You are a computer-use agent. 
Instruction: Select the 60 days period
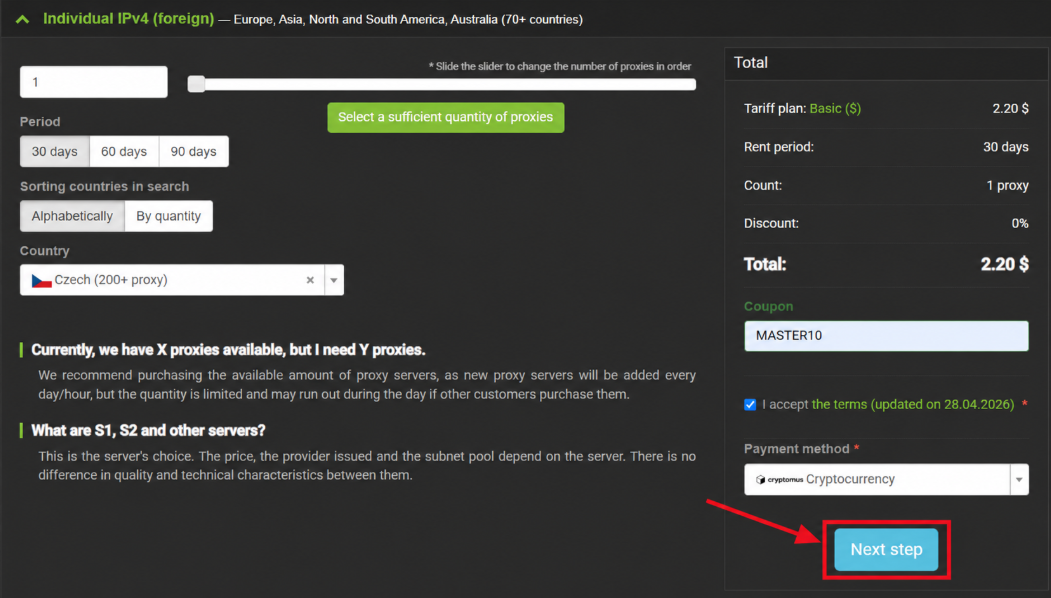click(124, 152)
